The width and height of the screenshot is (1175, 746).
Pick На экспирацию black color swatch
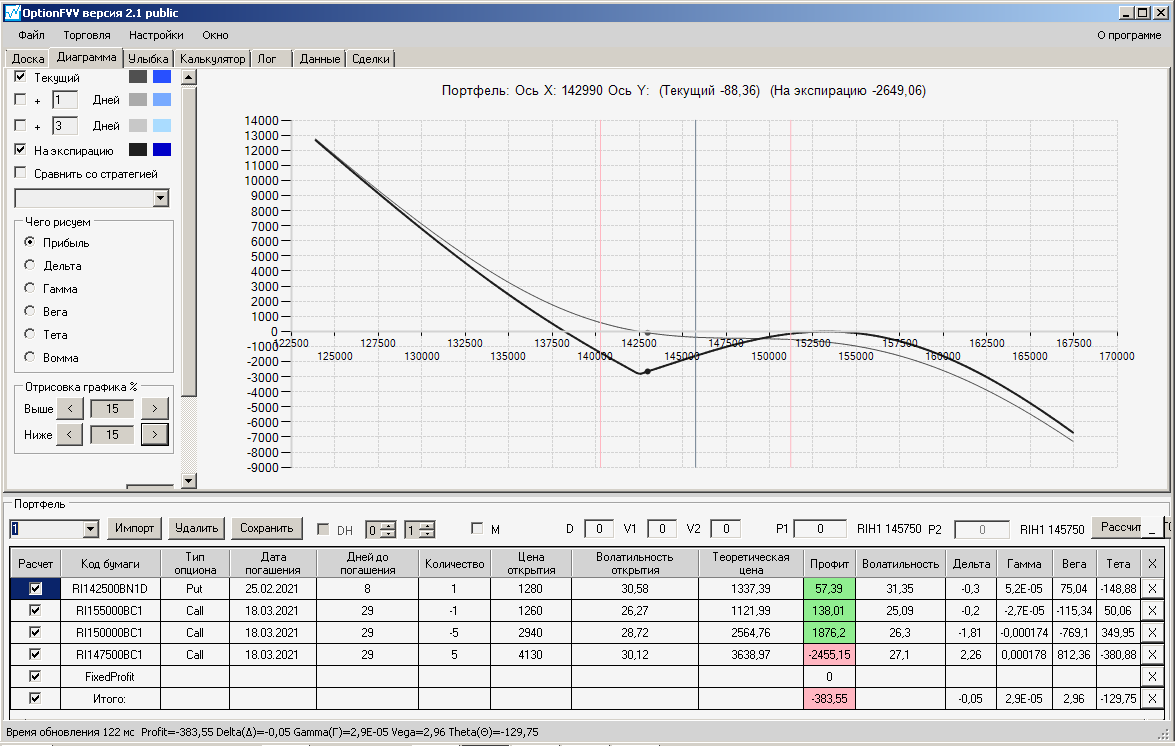point(138,150)
